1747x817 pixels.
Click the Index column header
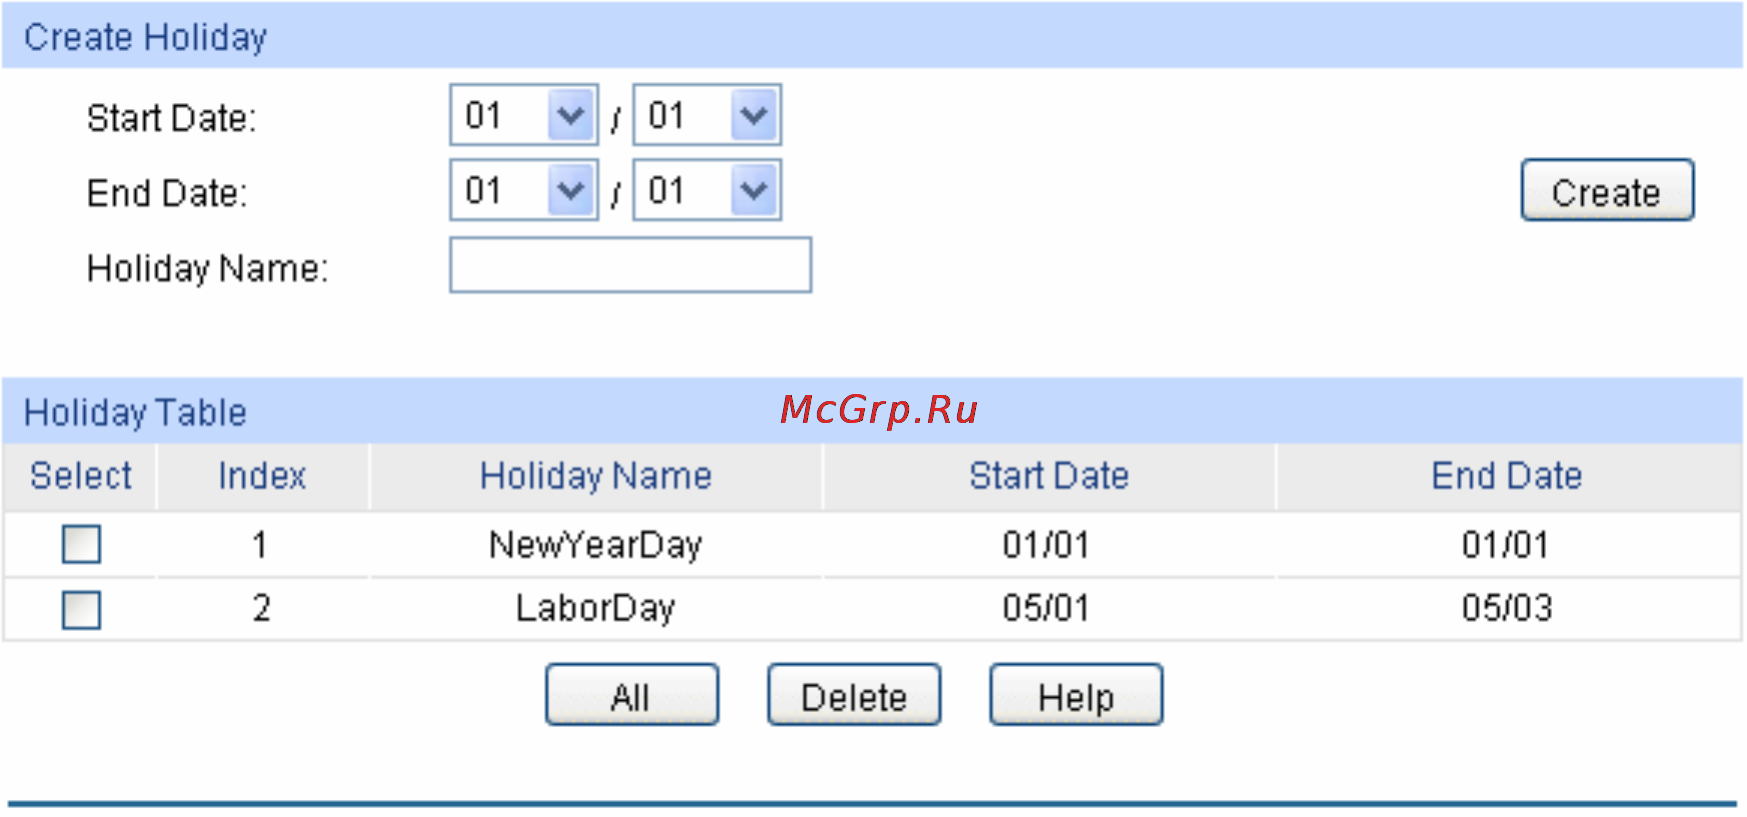262,476
